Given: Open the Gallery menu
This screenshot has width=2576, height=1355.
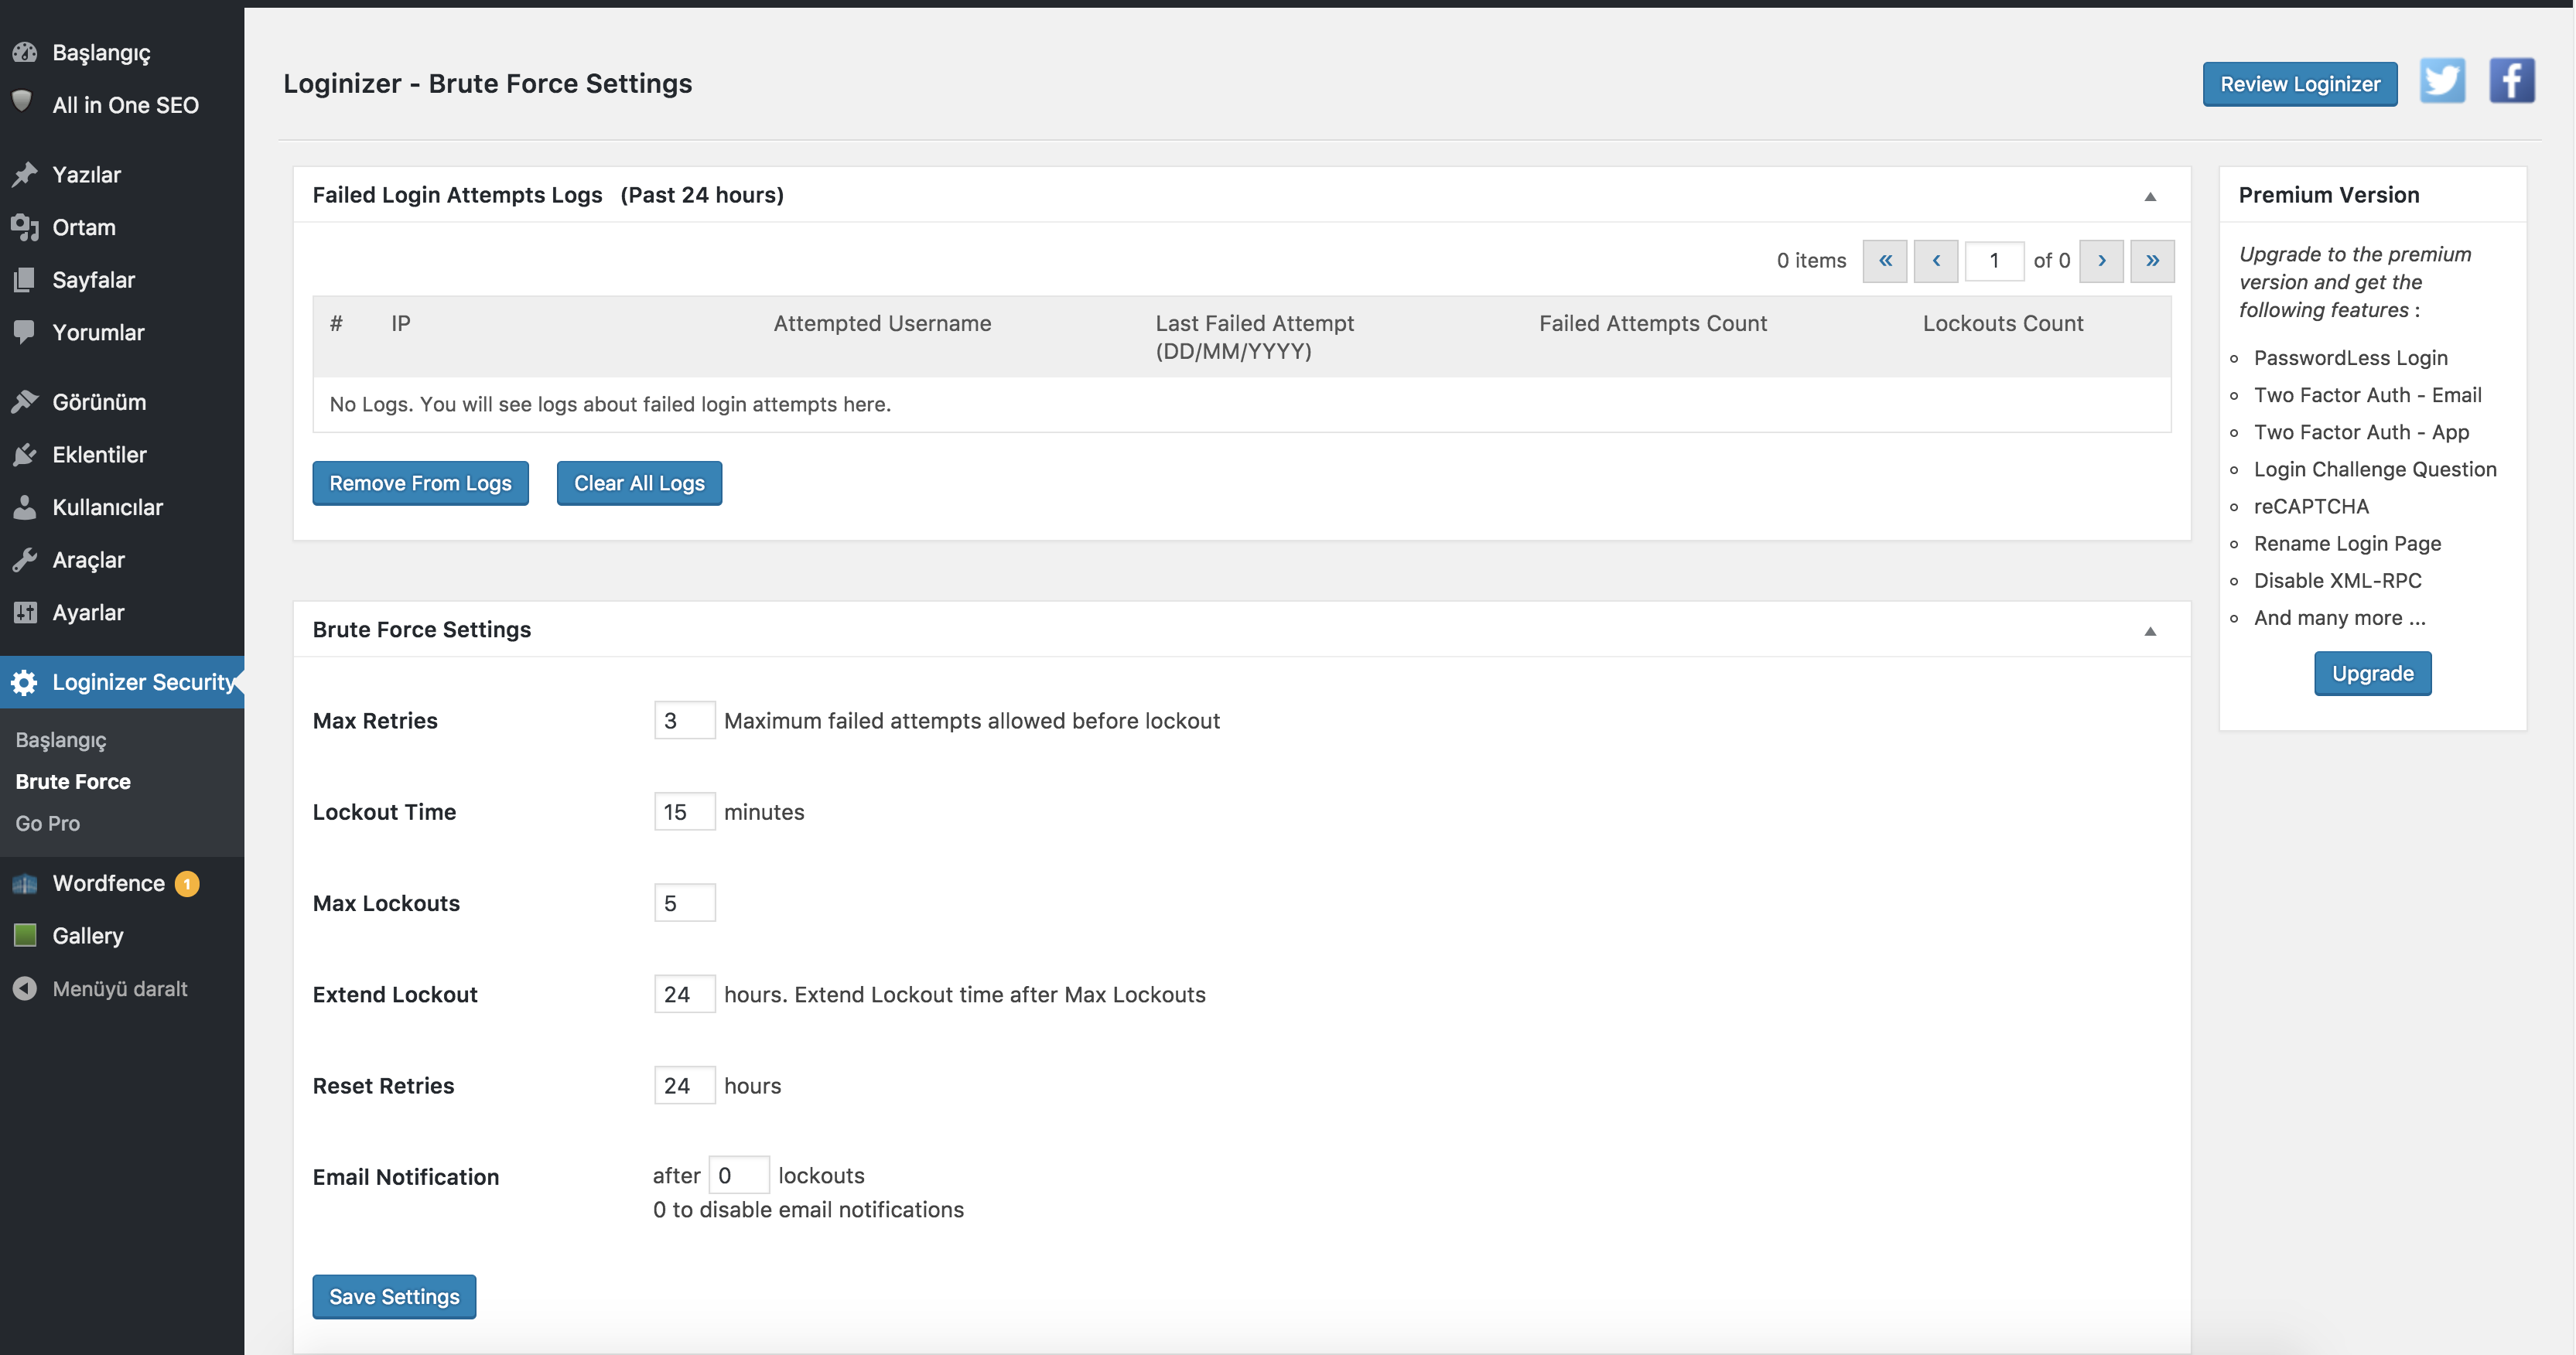Looking at the screenshot, I should point(122,935).
